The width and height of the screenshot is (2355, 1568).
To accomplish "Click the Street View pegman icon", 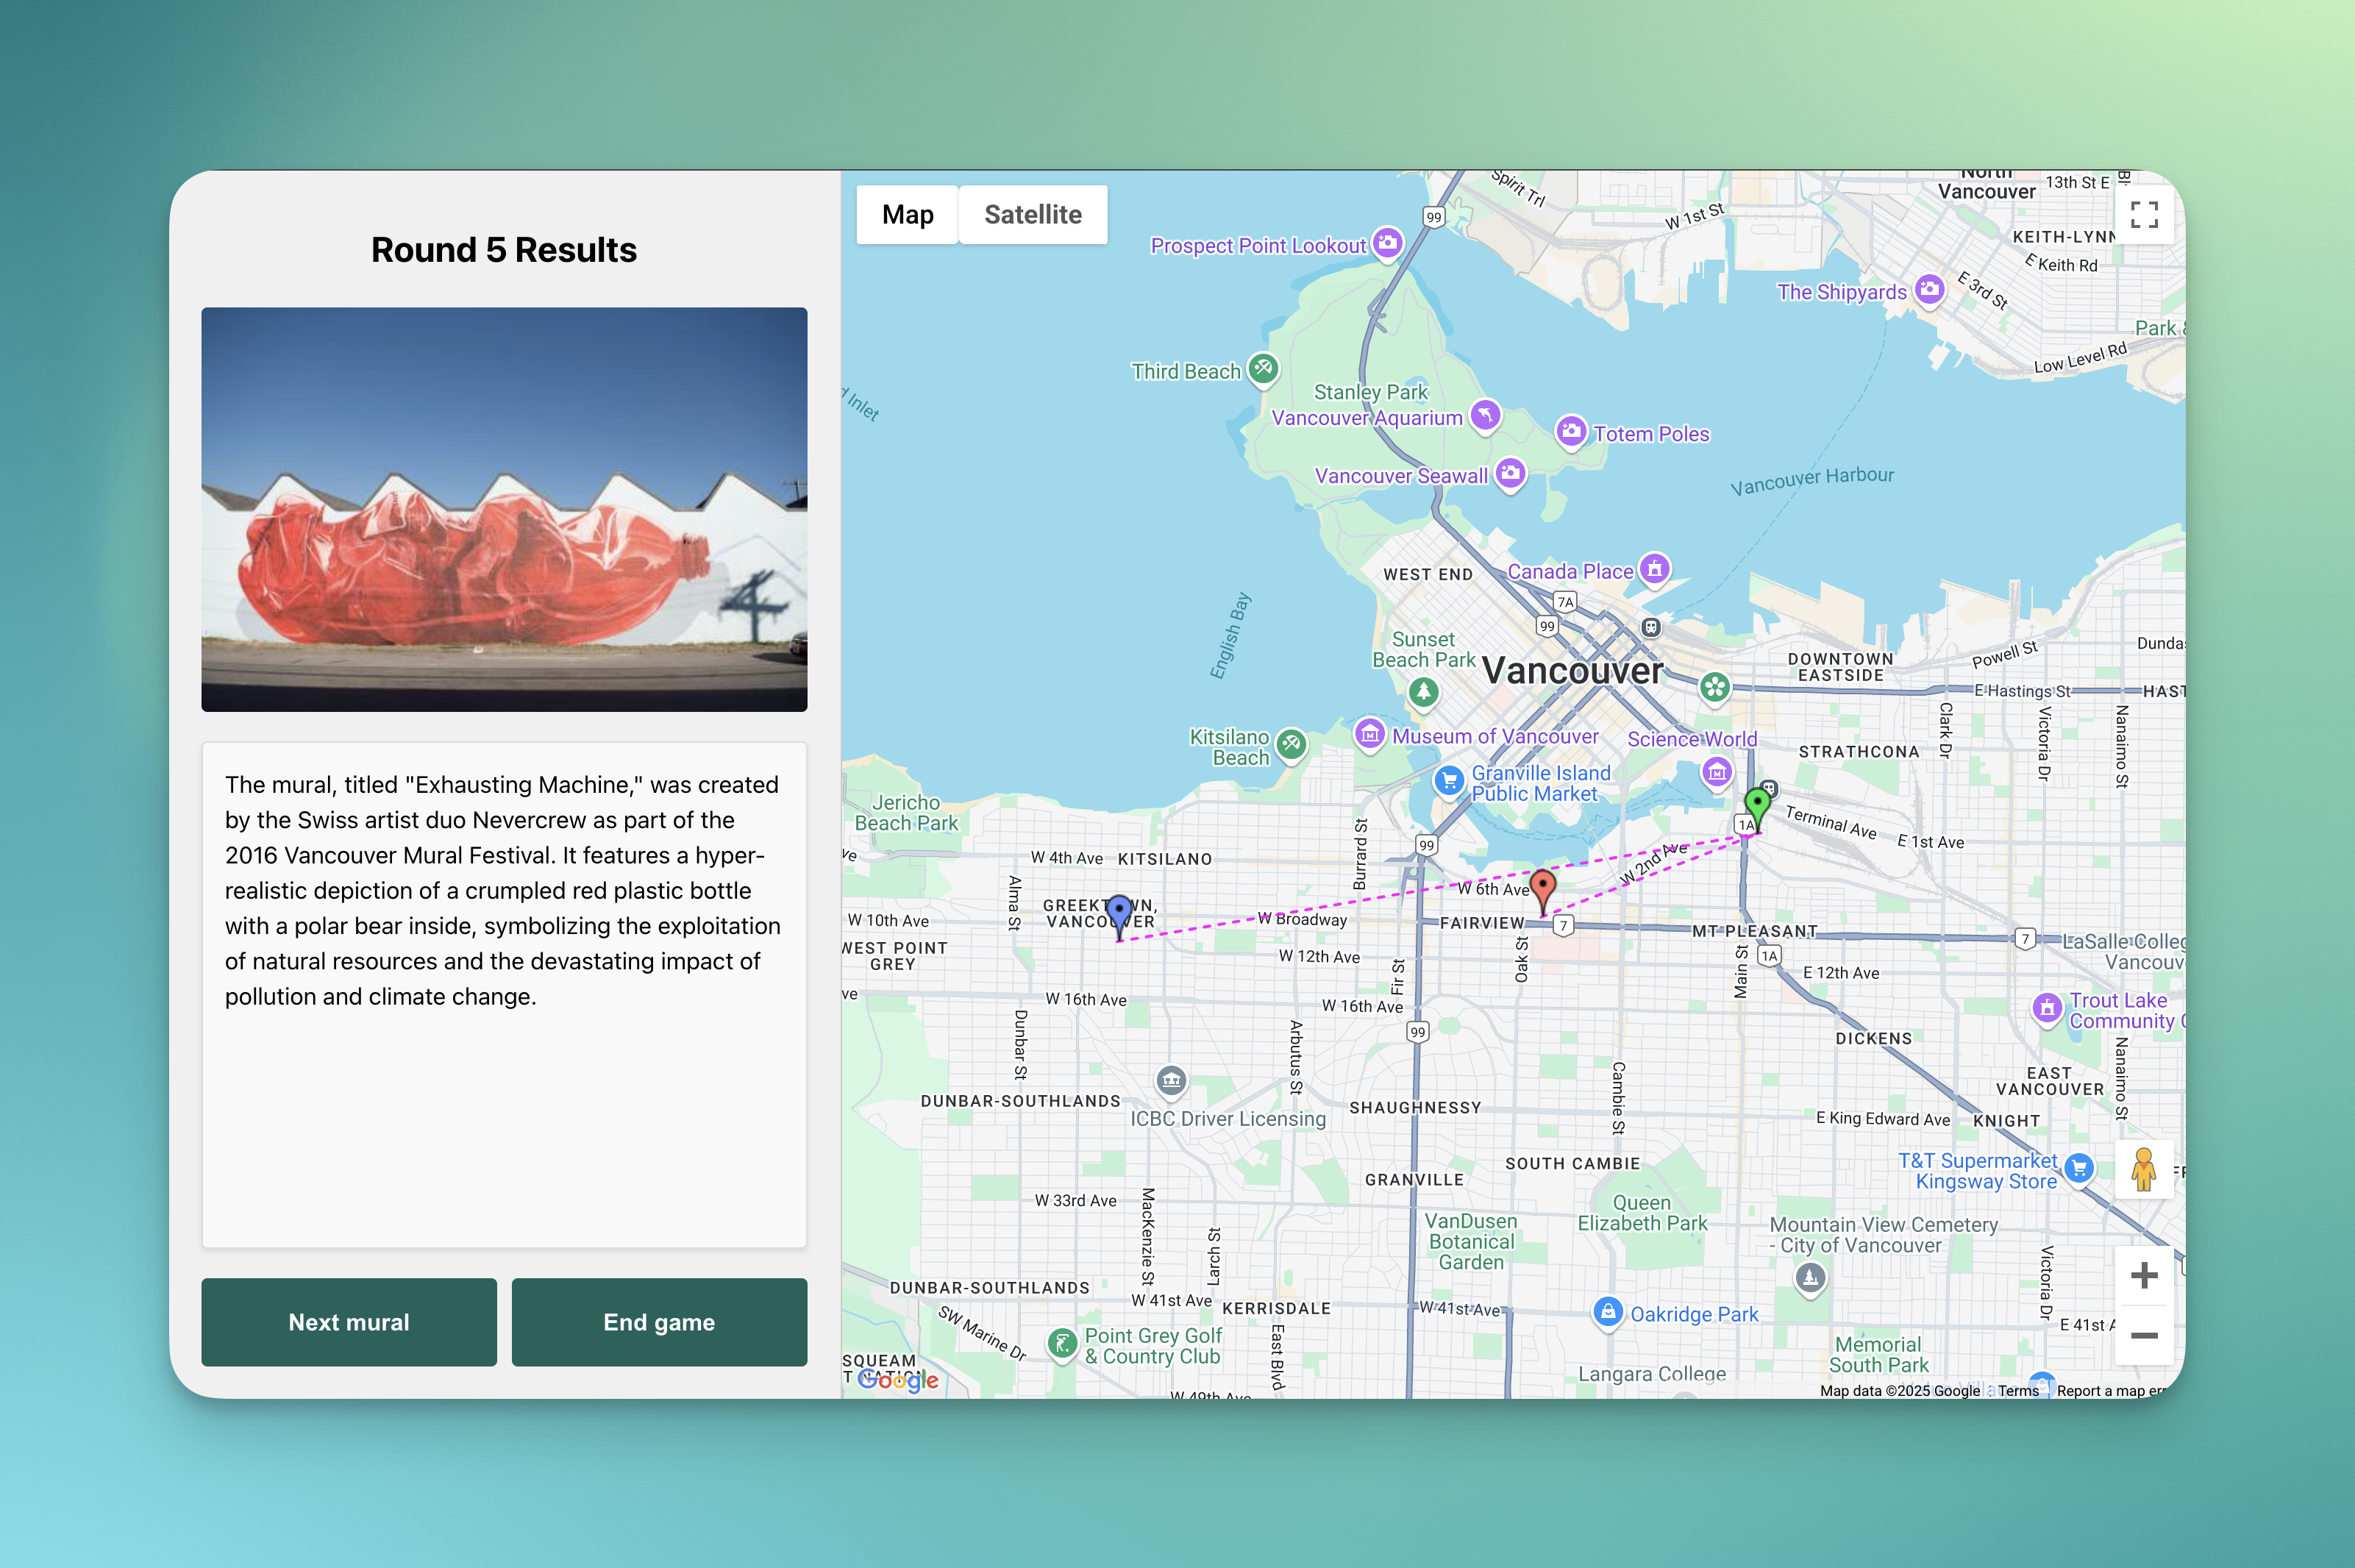I will coord(2143,1169).
